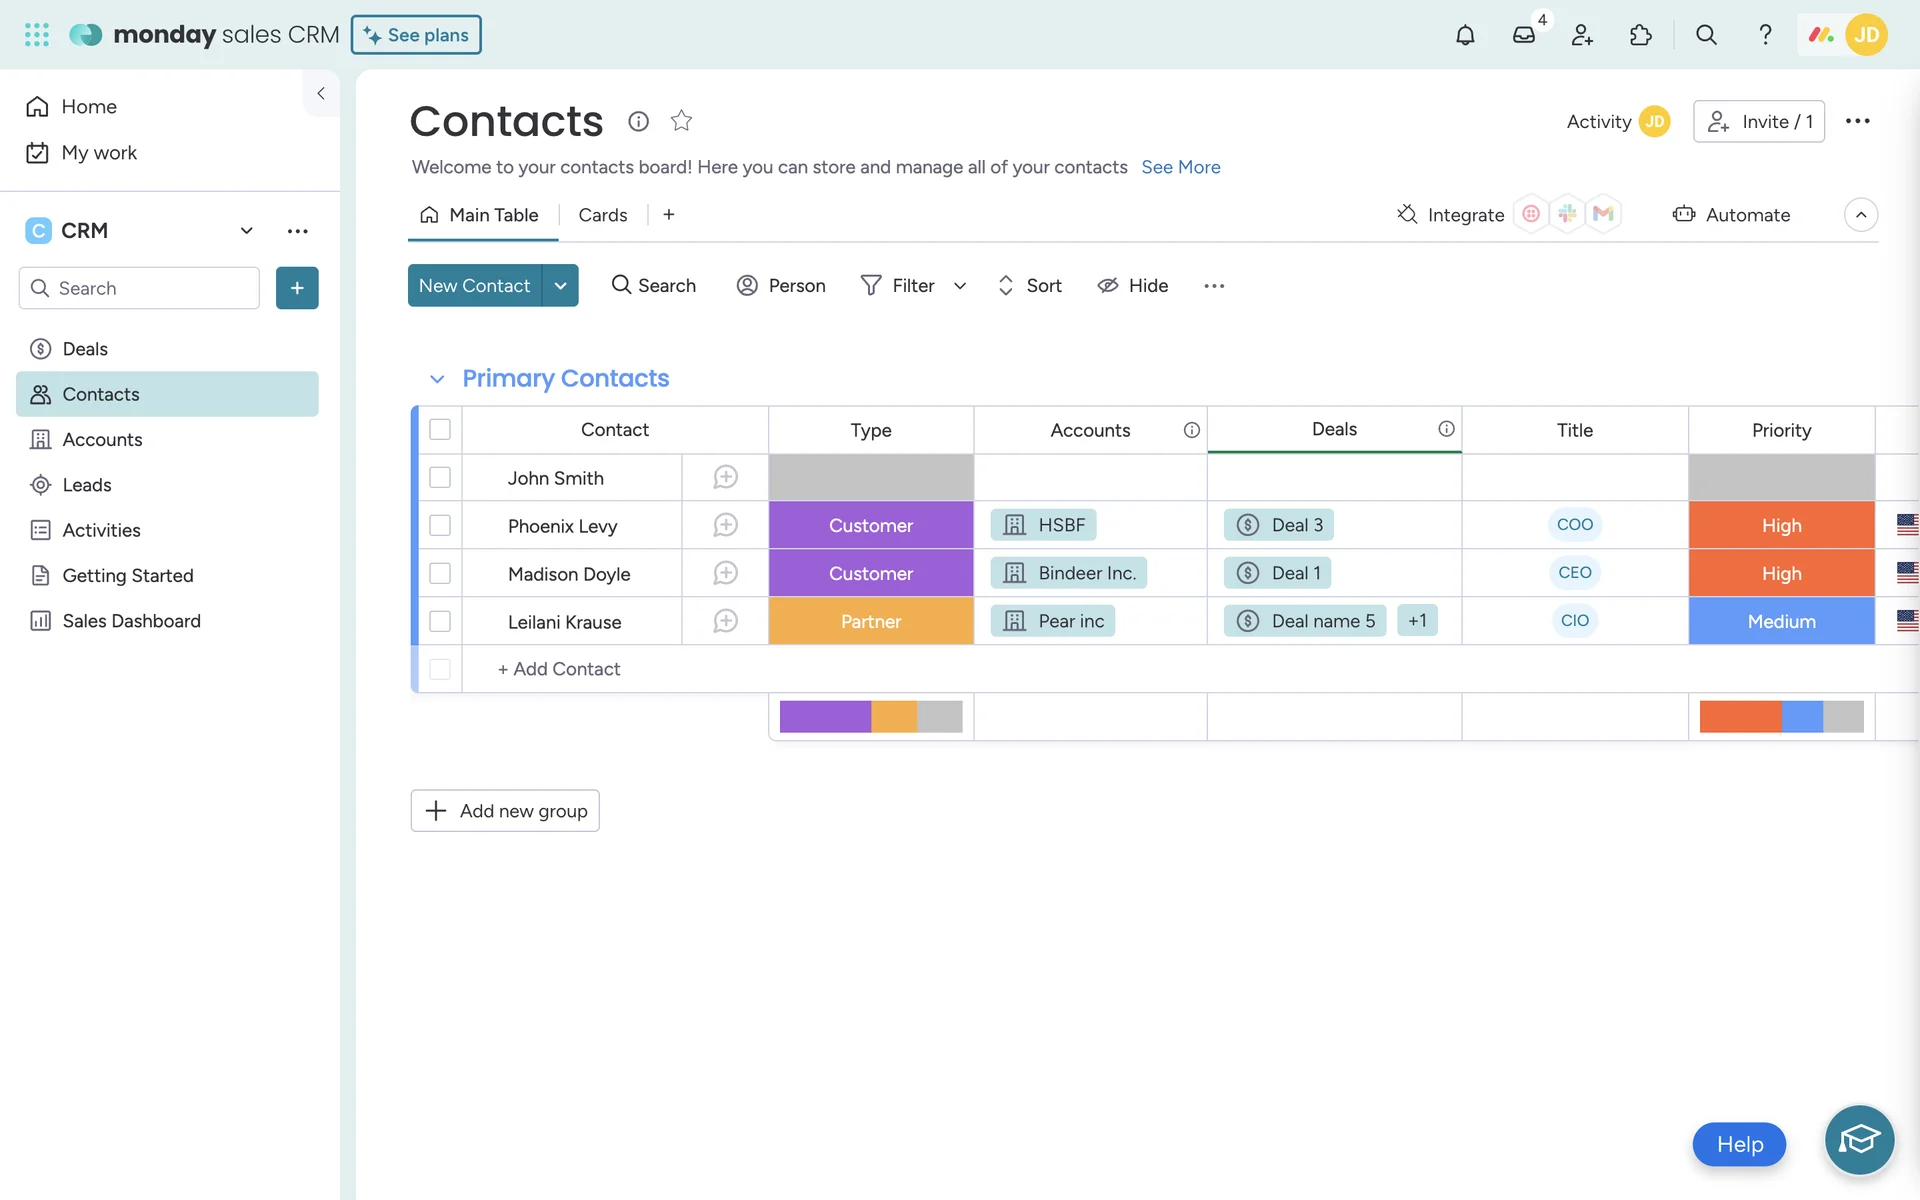Open conversation for Phoenix Levy

(725, 525)
